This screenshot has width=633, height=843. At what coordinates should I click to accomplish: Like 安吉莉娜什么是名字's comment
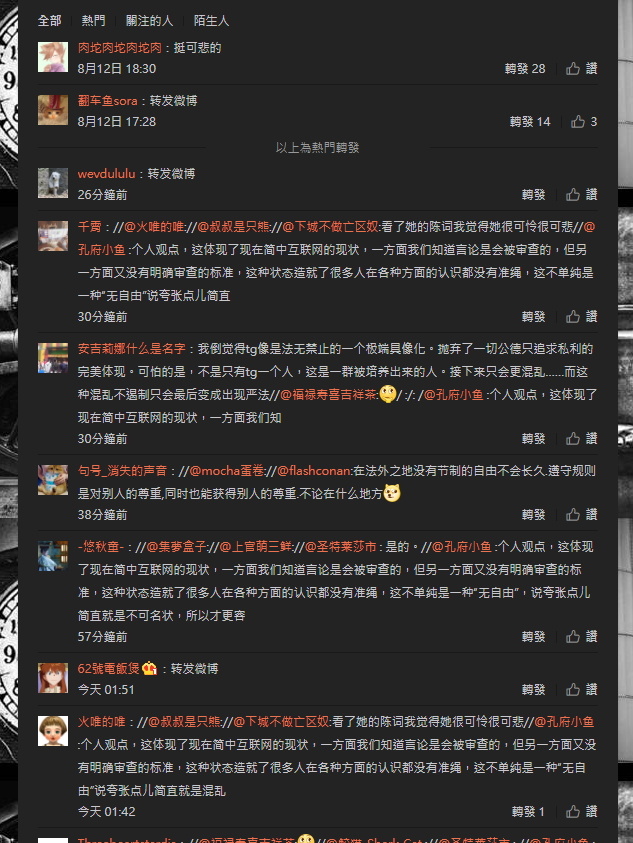point(581,438)
